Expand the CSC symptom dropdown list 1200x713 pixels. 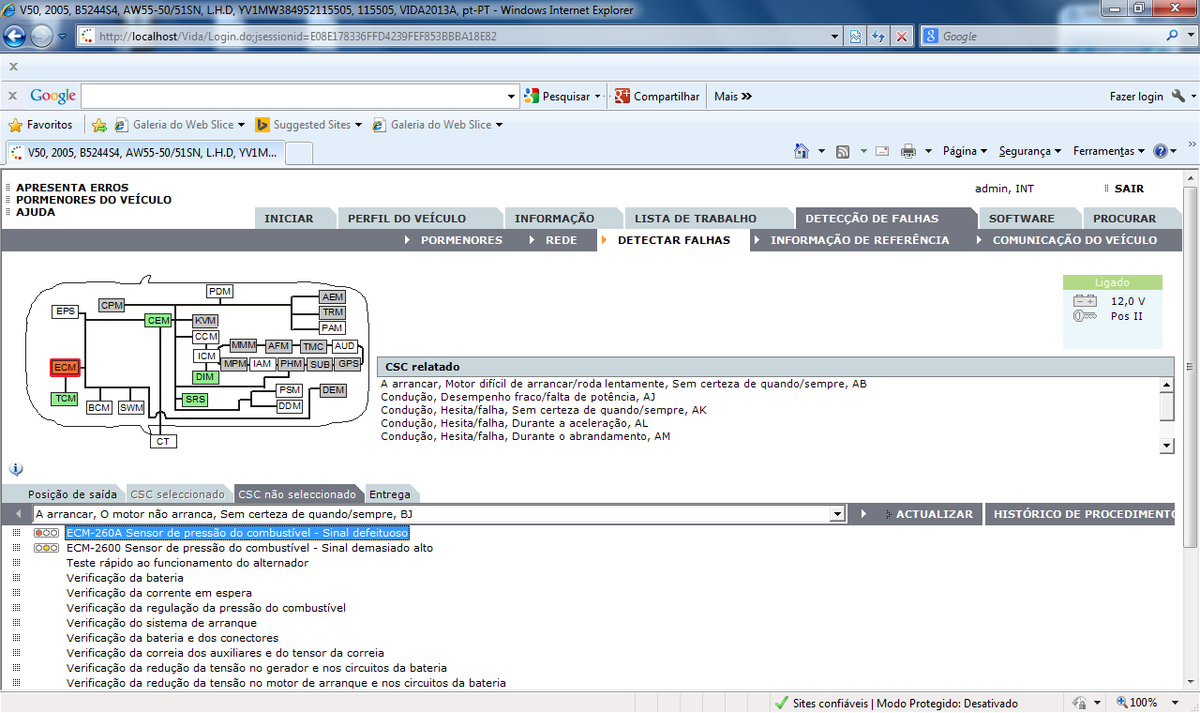point(838,514)
